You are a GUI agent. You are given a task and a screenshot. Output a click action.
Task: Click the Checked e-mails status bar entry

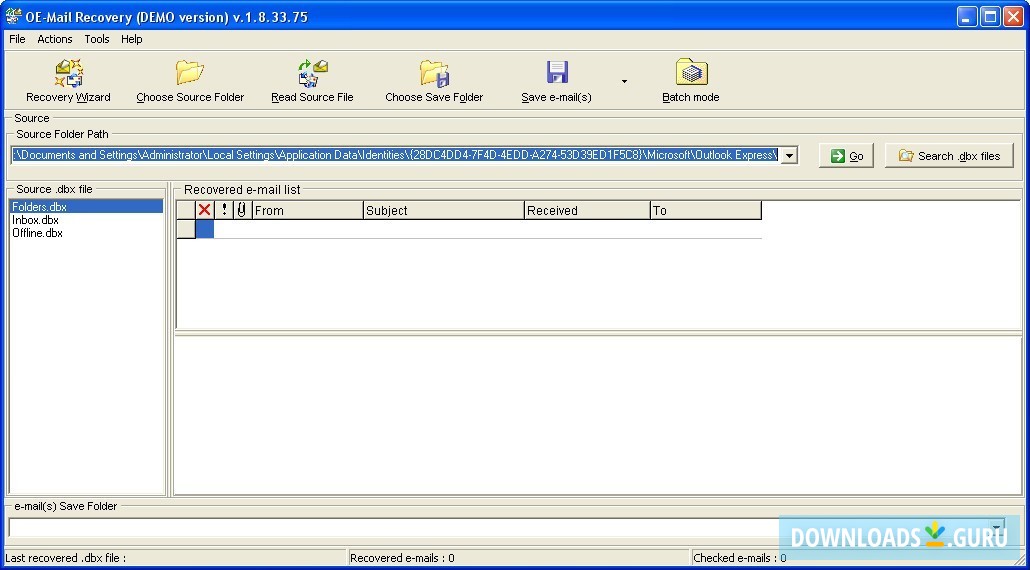740,558
